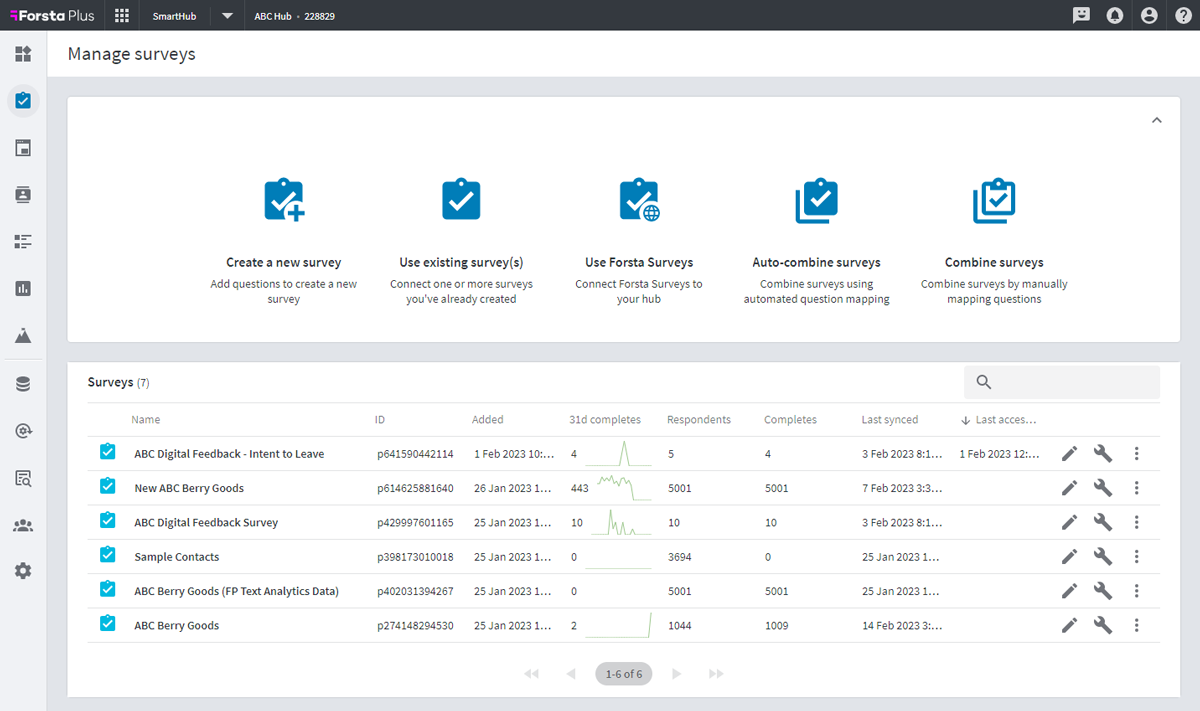Toggle checkbox for ABC Berry Goods (FP Text Analytics Data)
The height and width of the screenshot is (711, 1200).
pos(108,589)
